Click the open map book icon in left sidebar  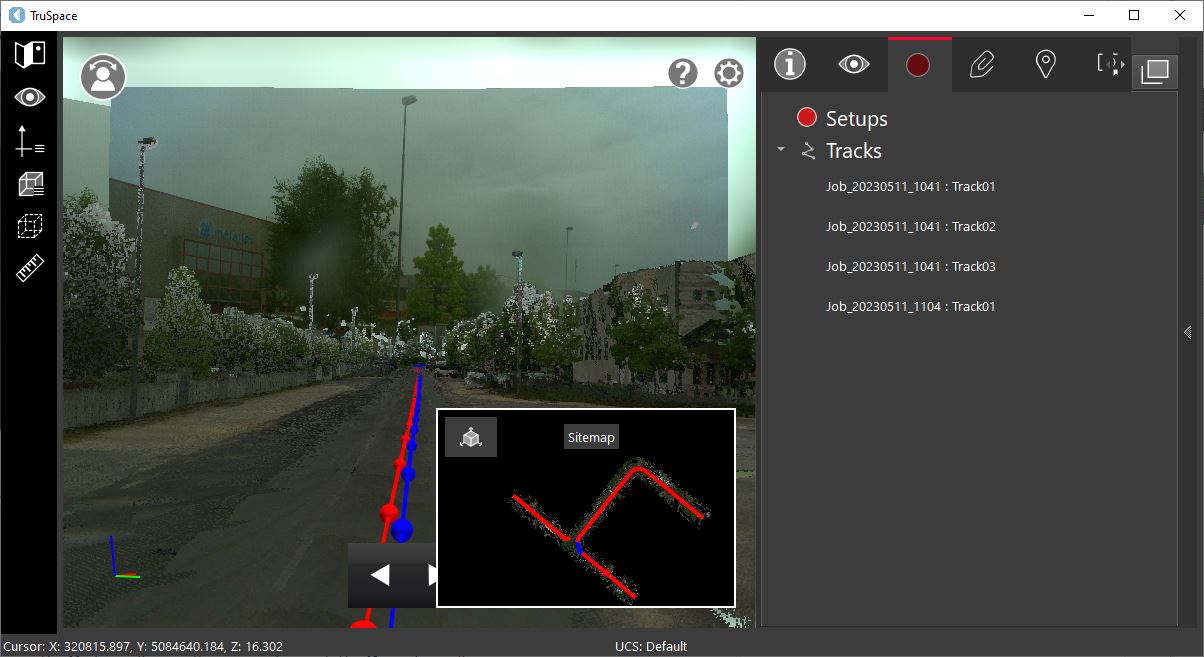(30, 54)
